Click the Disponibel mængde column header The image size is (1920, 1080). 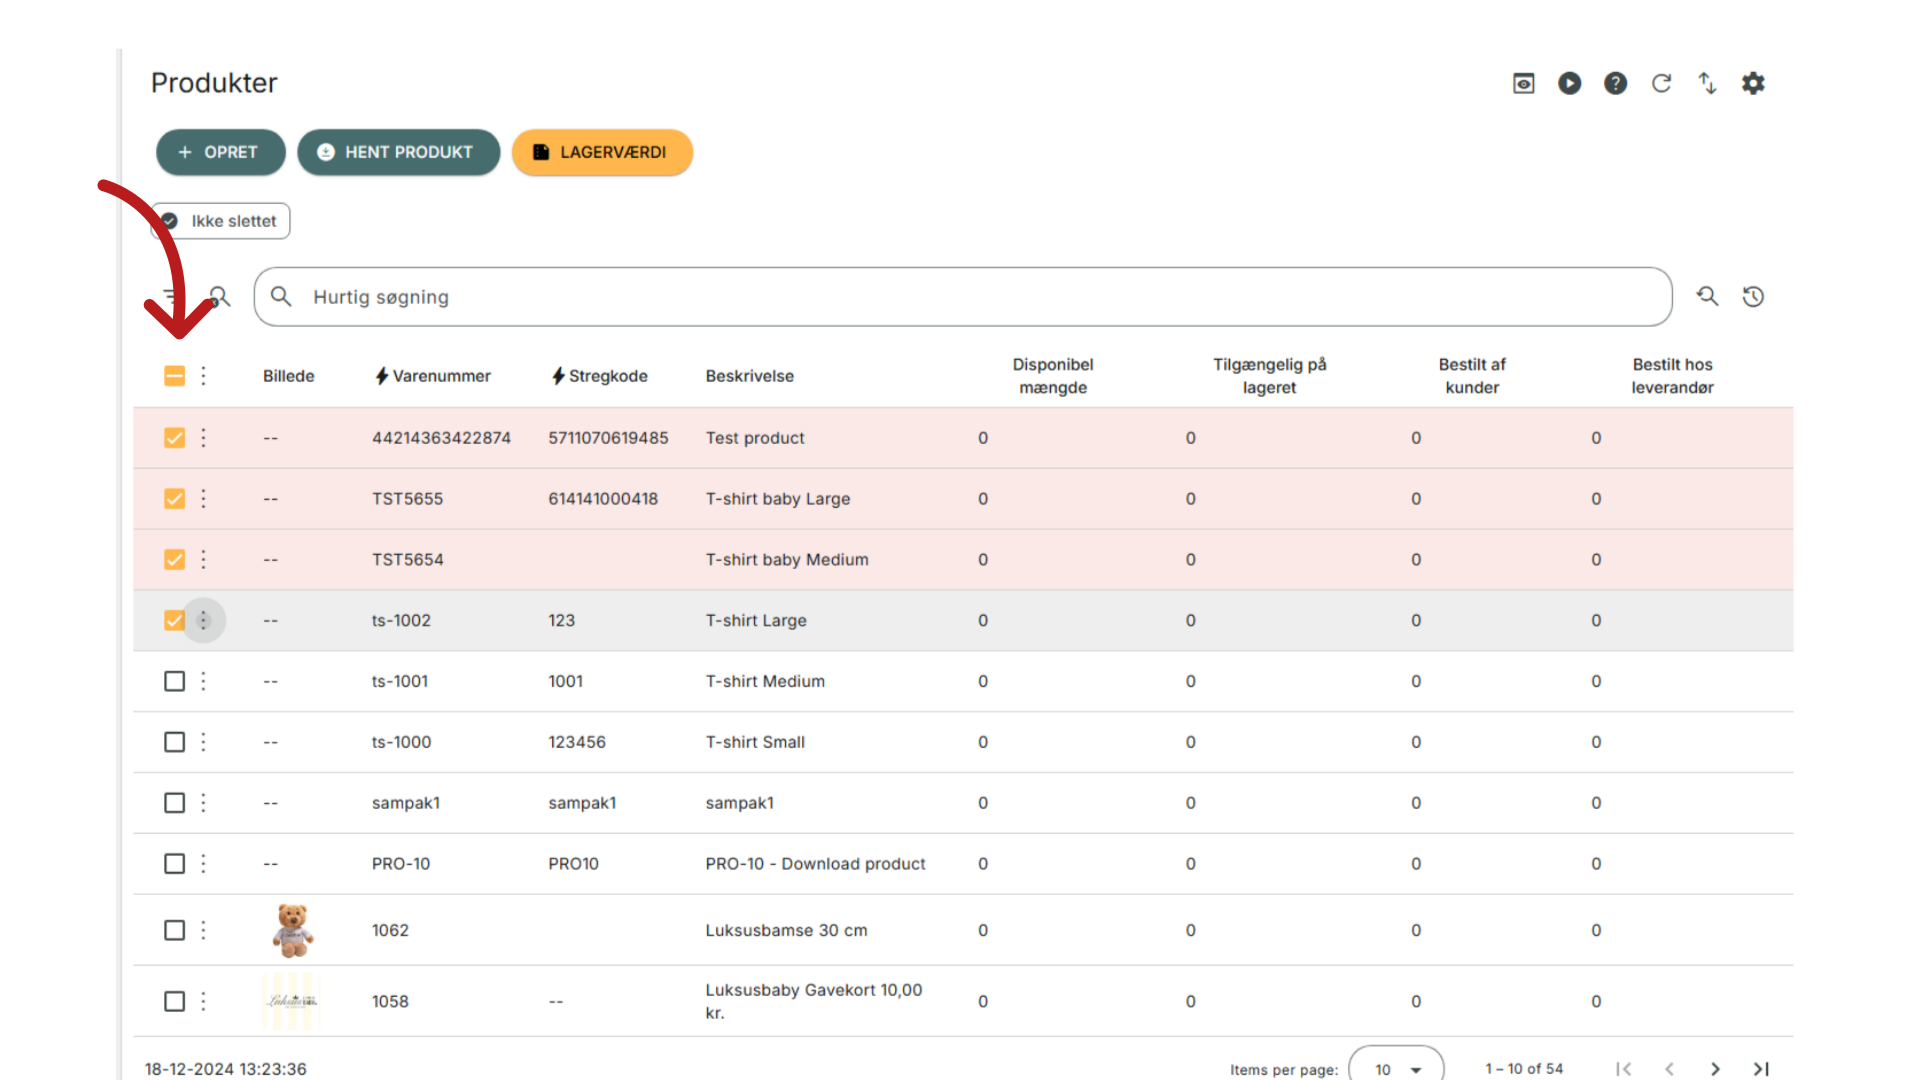(1052, 376)
